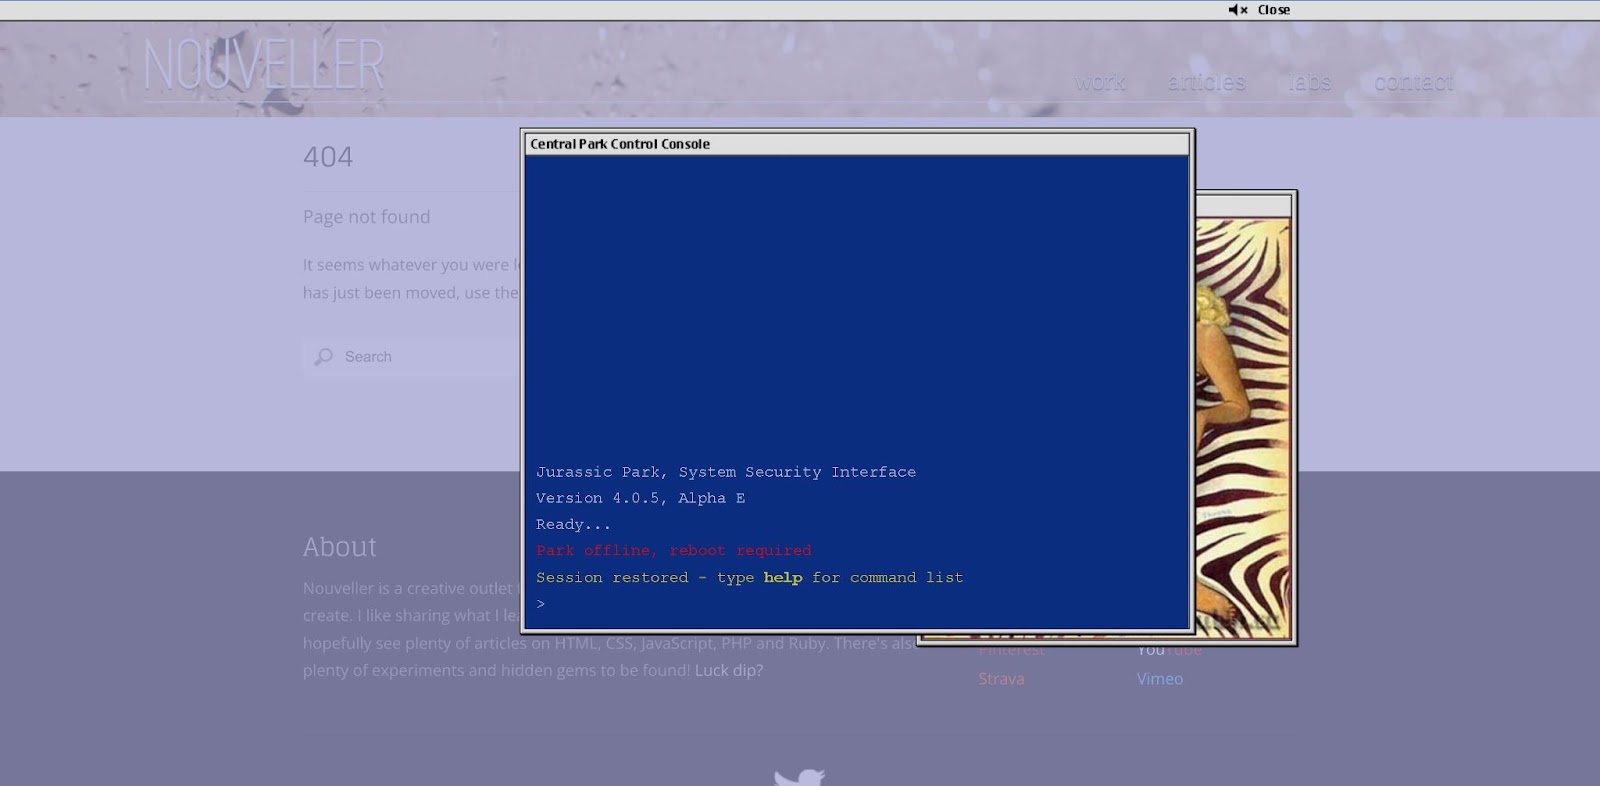Image resolution: width=1600 pixels, height=786 pixels.
Task: Click the Jurassic Park, System Security Interface line
Action: tap(726, 472)
